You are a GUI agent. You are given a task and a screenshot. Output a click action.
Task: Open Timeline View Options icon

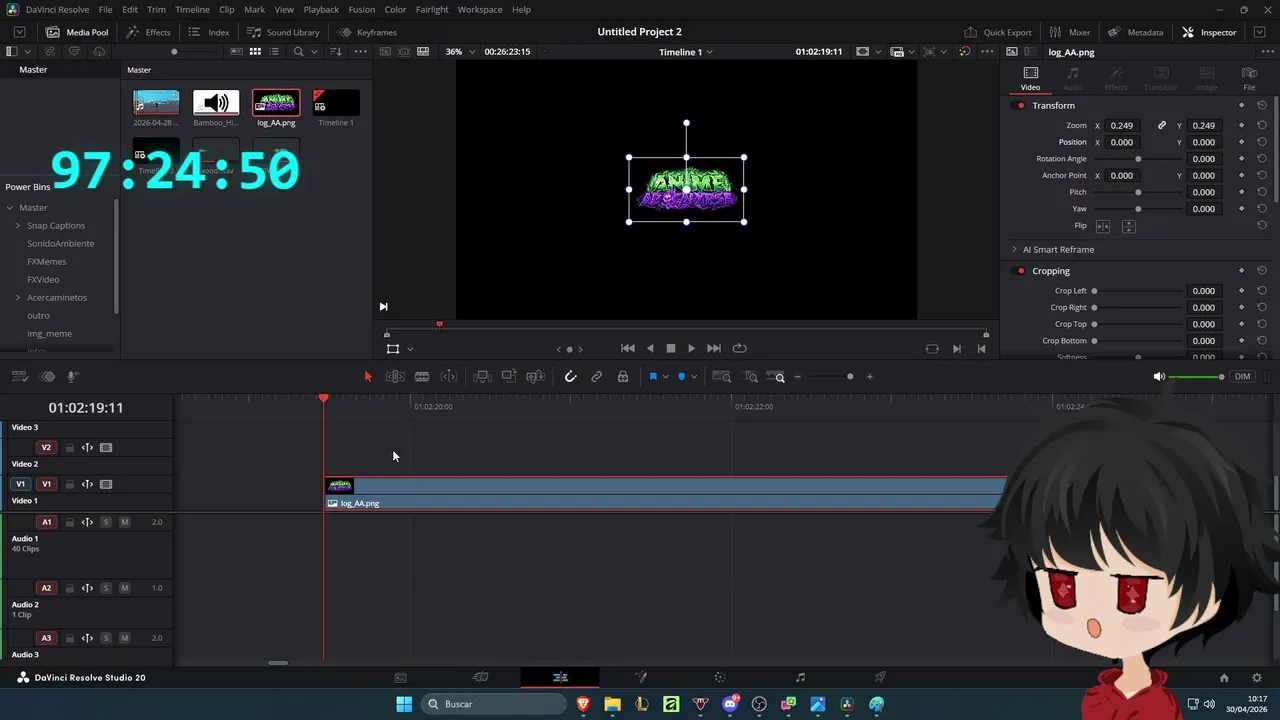coord(19,377)
